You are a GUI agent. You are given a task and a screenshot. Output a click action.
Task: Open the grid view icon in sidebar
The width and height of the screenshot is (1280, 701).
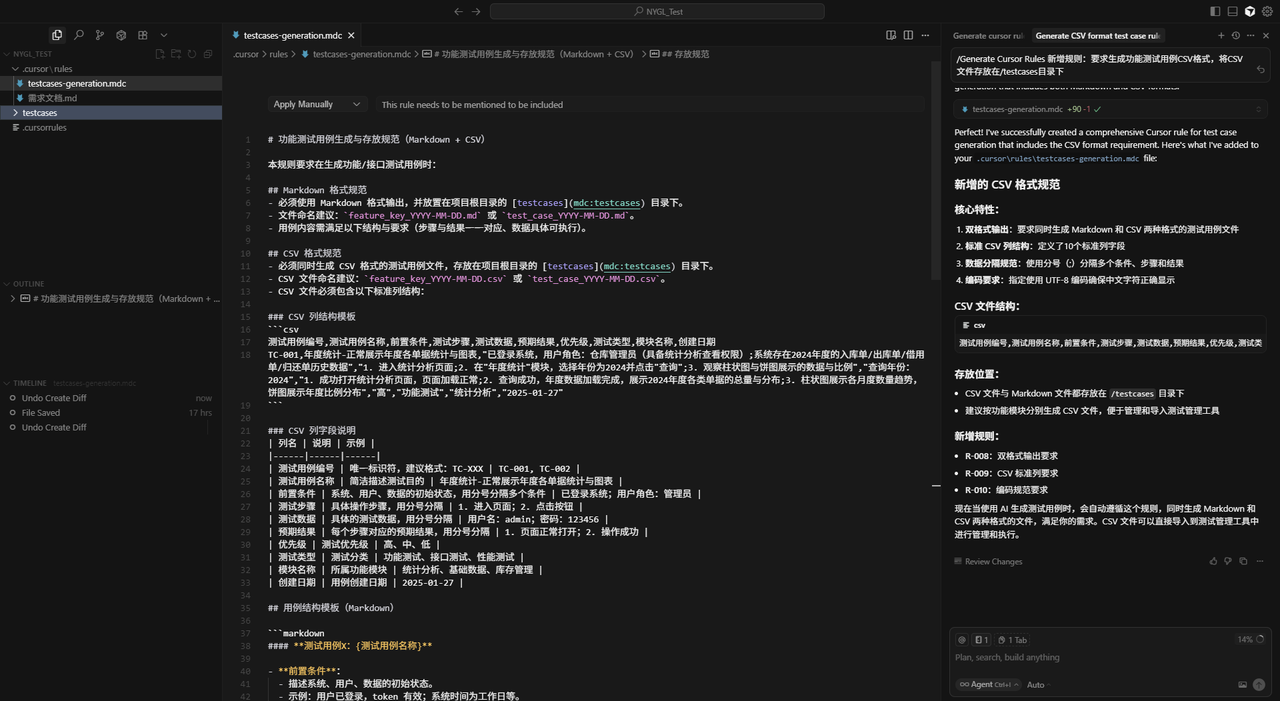[143, 35]
